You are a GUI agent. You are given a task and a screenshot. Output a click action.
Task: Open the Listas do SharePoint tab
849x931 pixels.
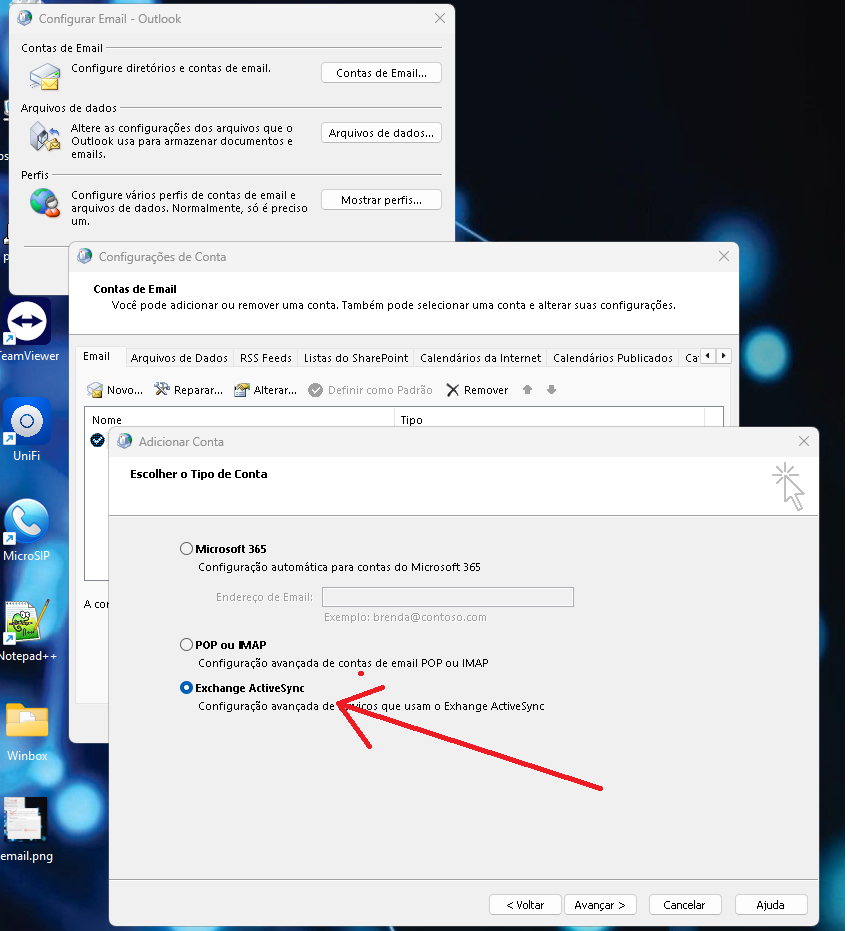[x=355, y=358]
